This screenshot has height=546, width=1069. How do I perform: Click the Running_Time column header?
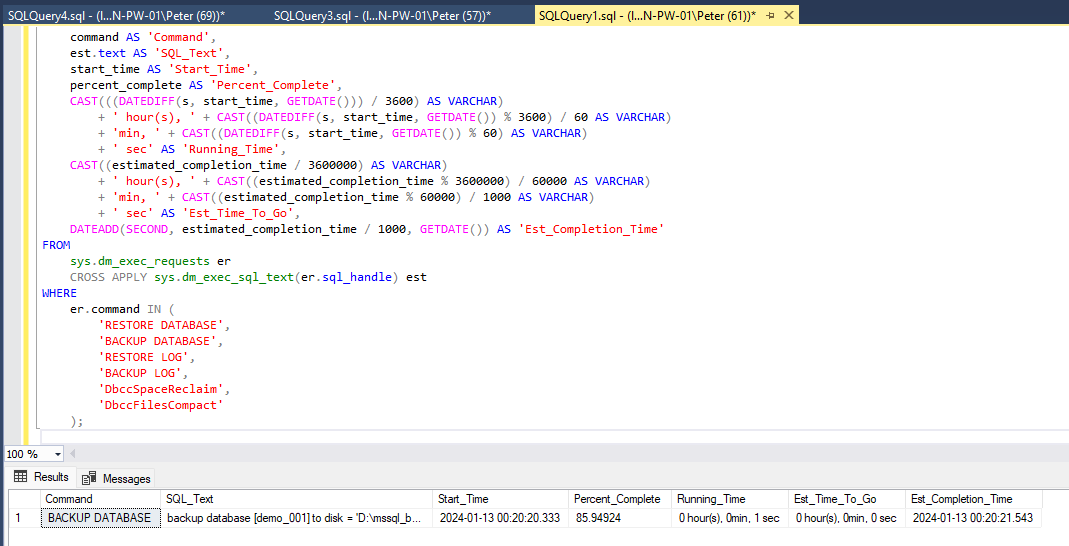pos(711,499)
